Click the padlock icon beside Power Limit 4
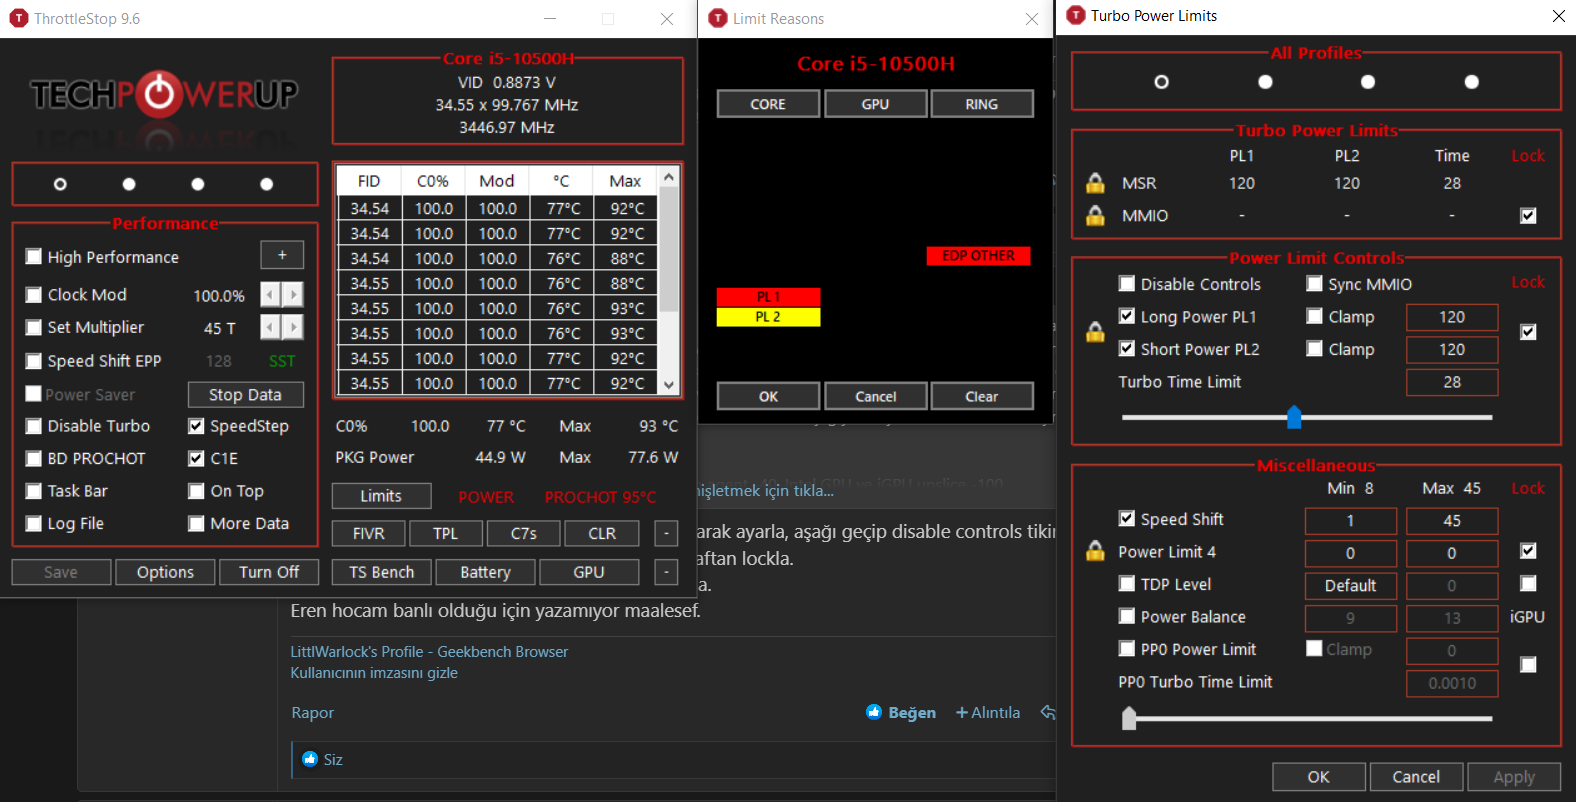Screen dimensions: 1576x802 [x=1096, y=551]
